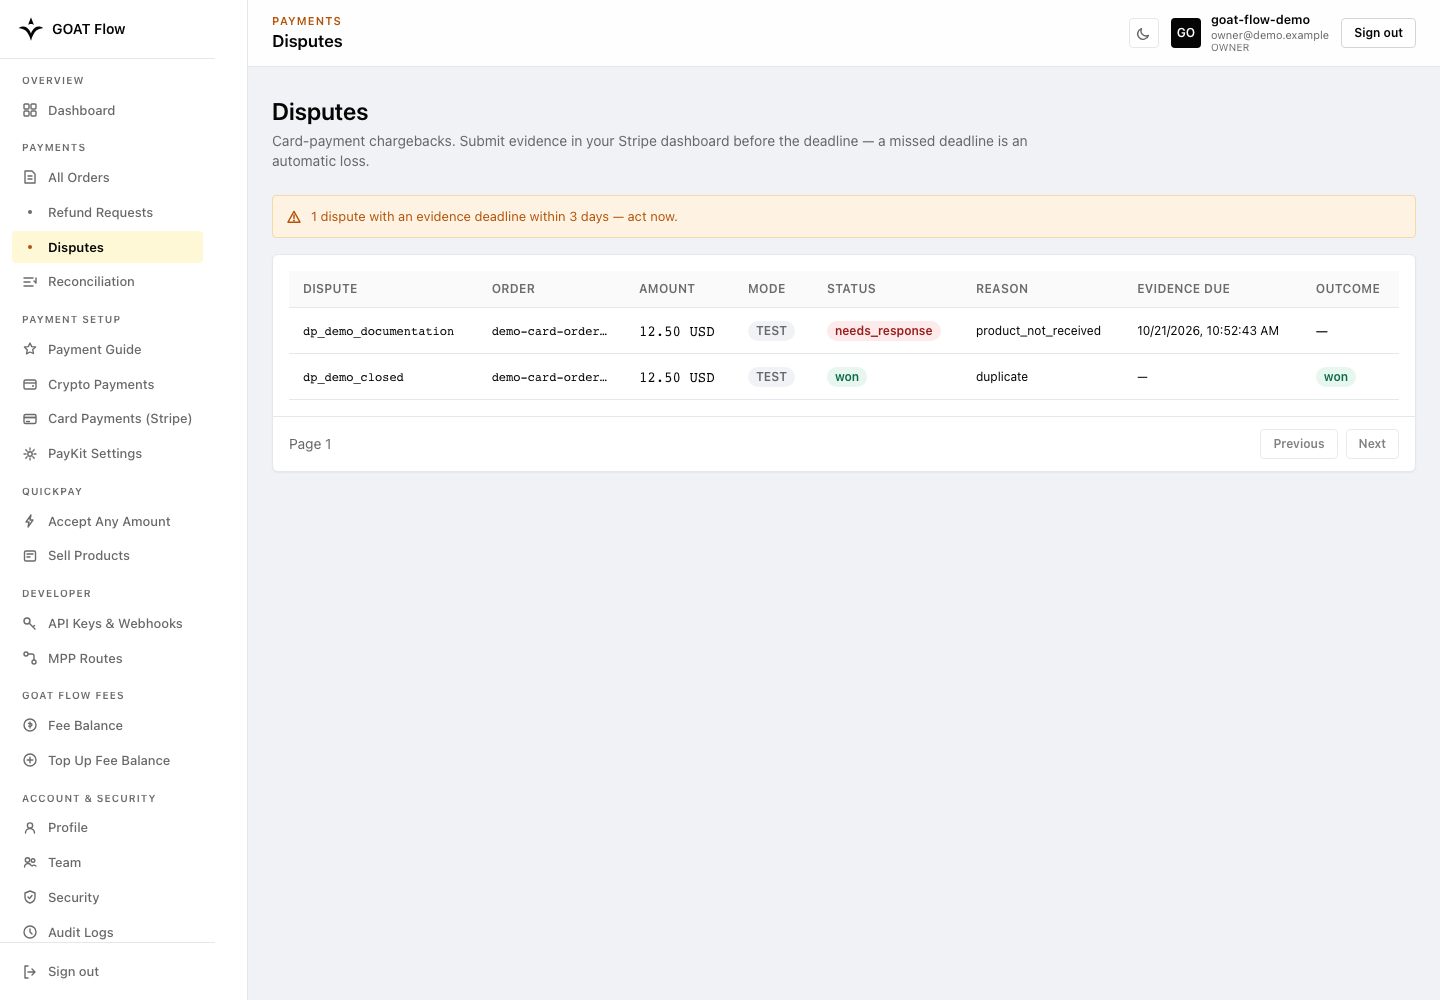
Task: Open the Team page link
Action: pyautogui.click(x=107, y=862)
